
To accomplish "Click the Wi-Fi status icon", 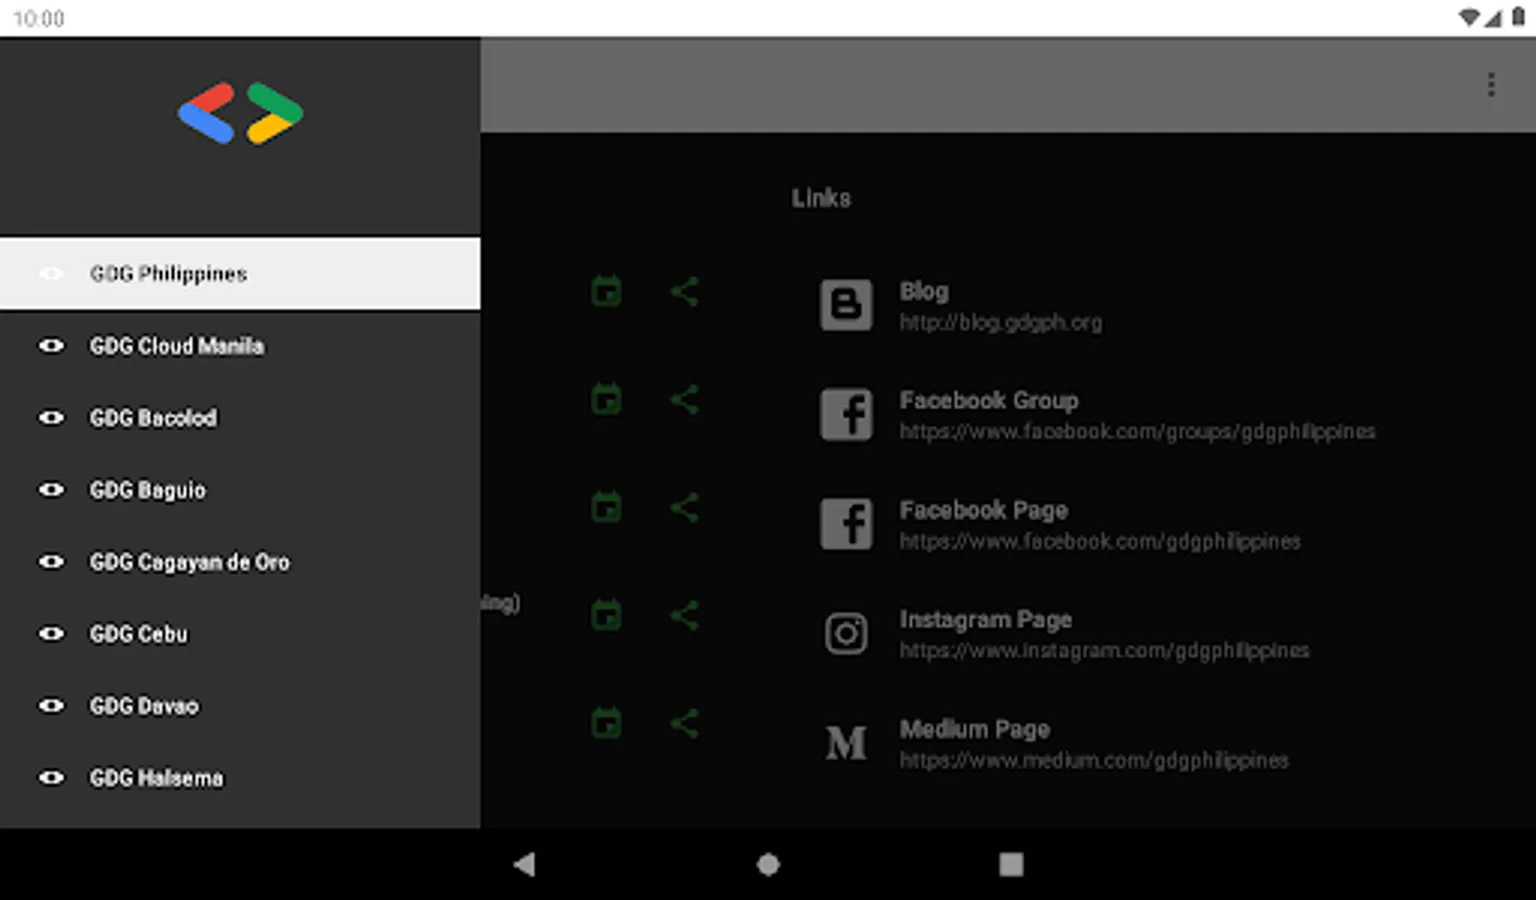I will point(1469,17).
